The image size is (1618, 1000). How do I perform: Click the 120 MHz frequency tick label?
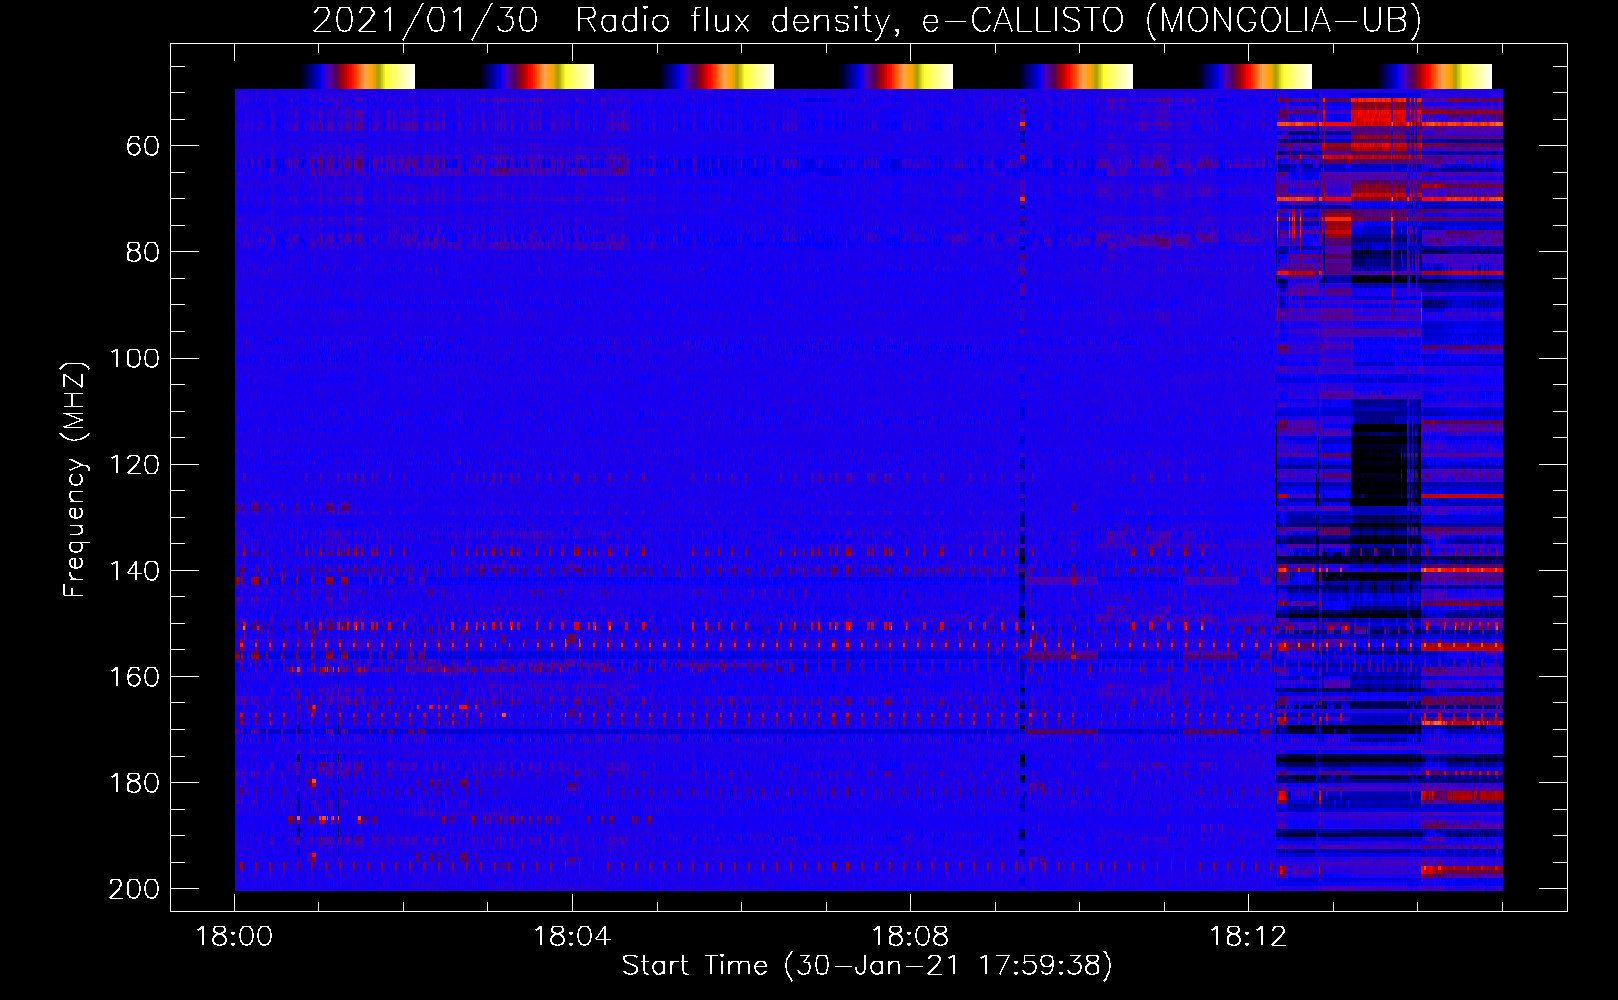tap(134, 465)
